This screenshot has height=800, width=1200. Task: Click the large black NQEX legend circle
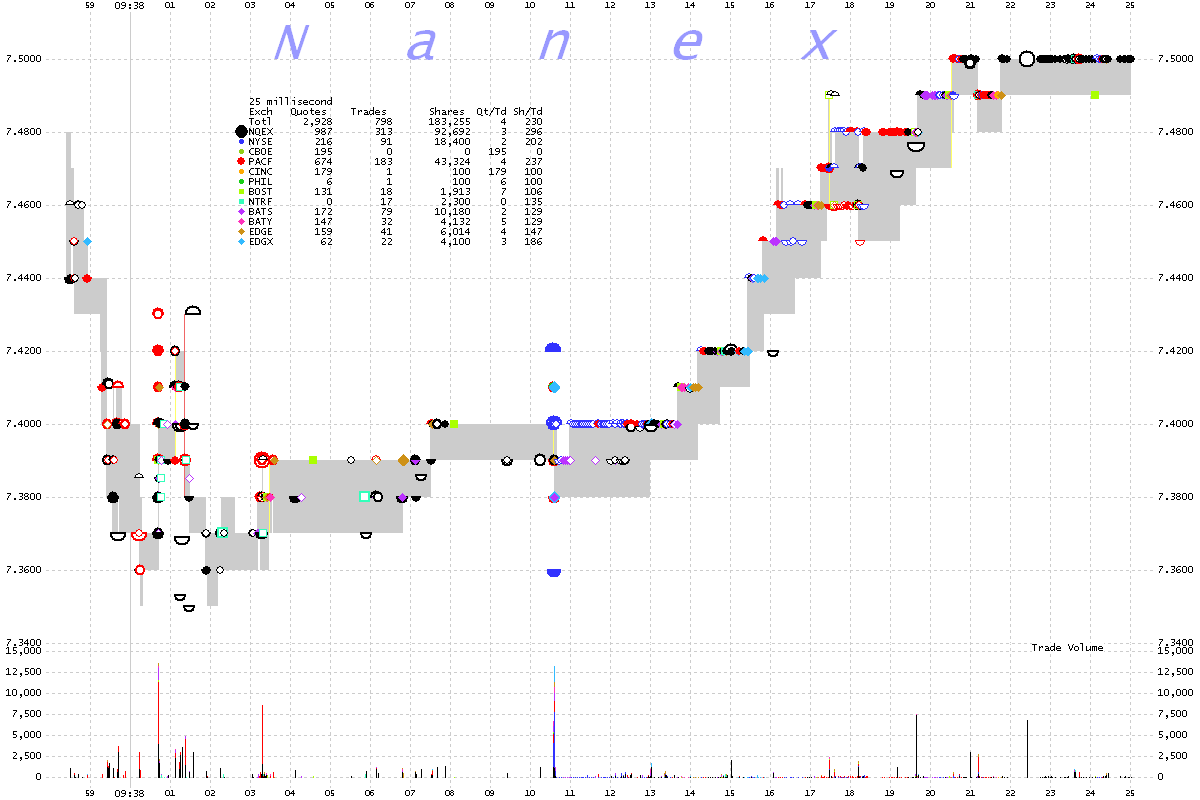coord(241,131)
